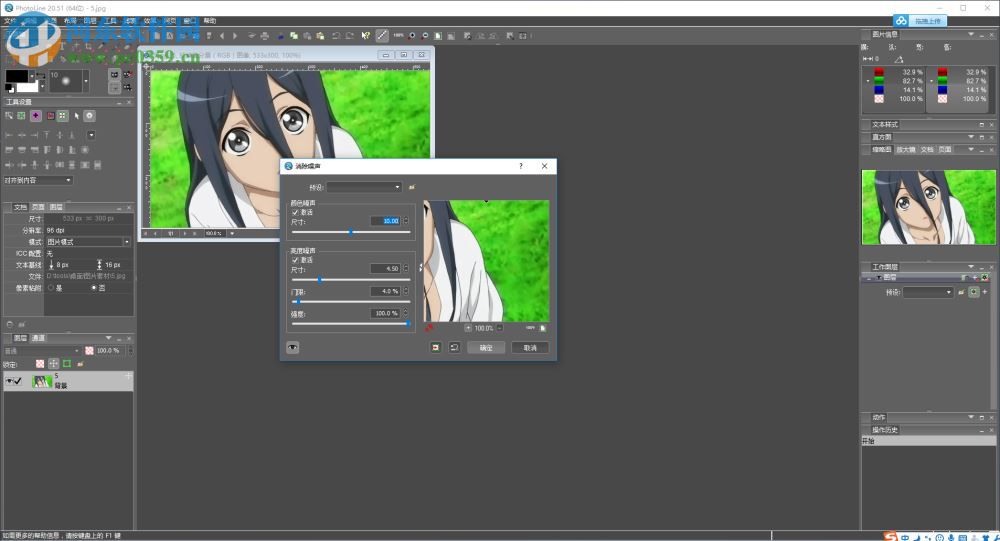
Task: Click the help pointer icon in the toolbar
Action: pyautogui.click(x=366, y=36)
